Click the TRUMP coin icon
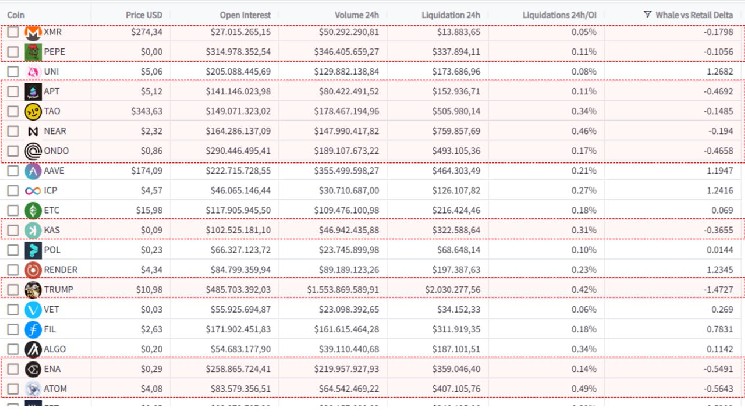The image size is (745, 419). coord(34,290)
